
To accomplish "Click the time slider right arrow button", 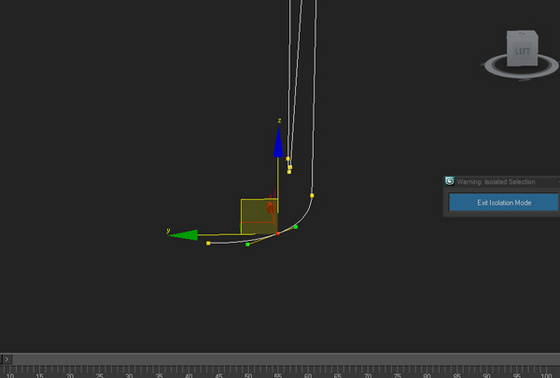I will point(7,359).
